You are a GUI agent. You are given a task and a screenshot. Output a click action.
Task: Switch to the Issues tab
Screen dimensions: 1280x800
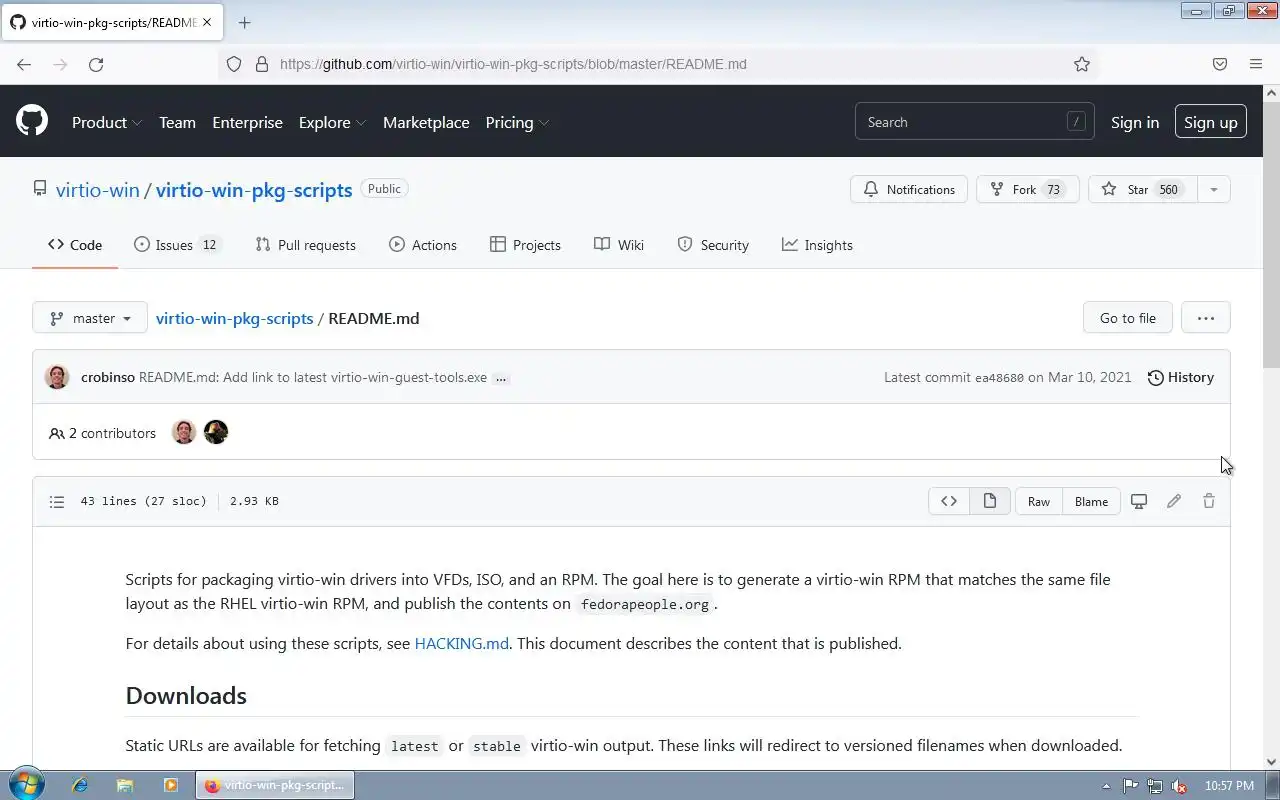point(177,245)
